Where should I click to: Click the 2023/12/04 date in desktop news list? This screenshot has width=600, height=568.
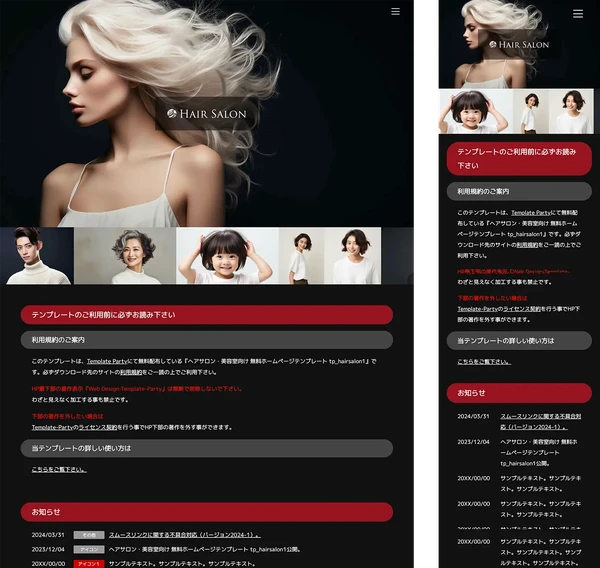pyautogui.click(x=48, y=549)
